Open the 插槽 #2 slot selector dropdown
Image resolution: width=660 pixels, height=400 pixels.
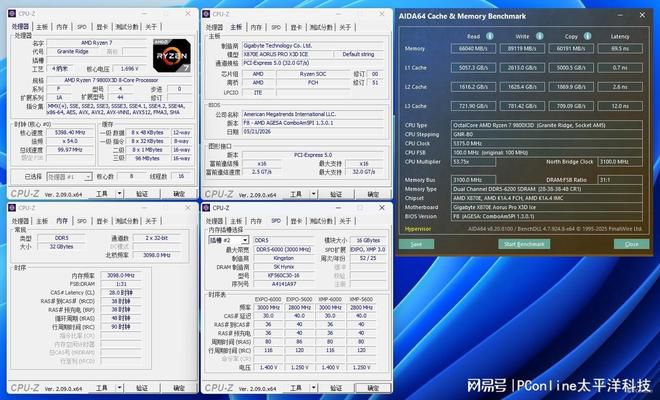point(245,240)
